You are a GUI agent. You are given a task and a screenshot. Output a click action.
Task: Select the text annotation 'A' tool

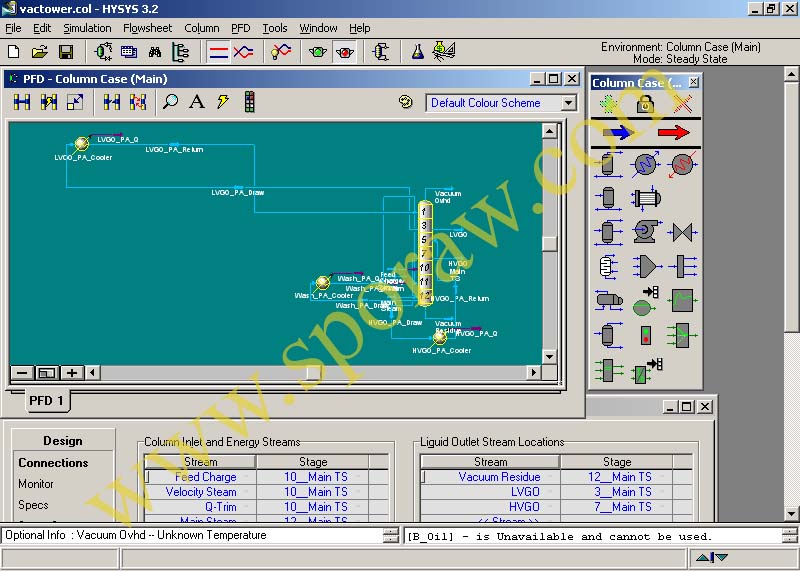pos(197,102)
